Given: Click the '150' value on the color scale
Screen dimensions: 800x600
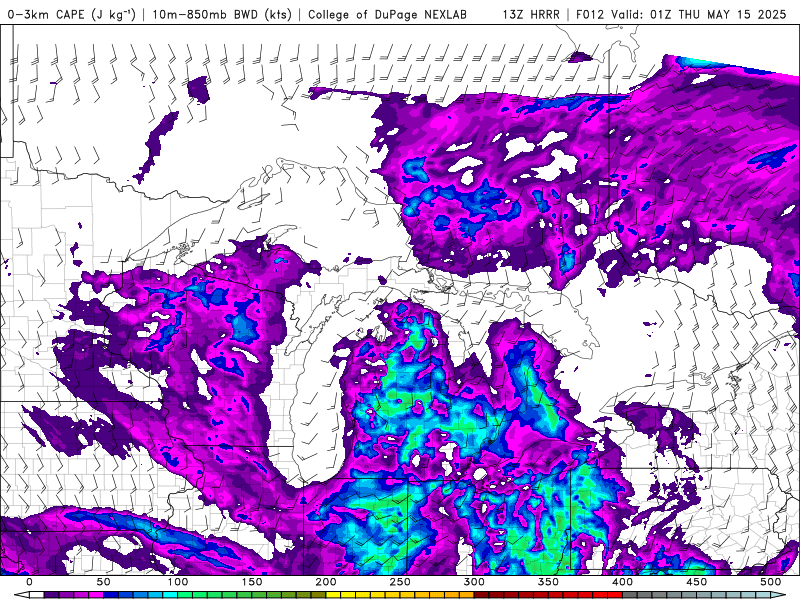Looking at the screenshot, I should pyautogui.click(x=252, y=582).
